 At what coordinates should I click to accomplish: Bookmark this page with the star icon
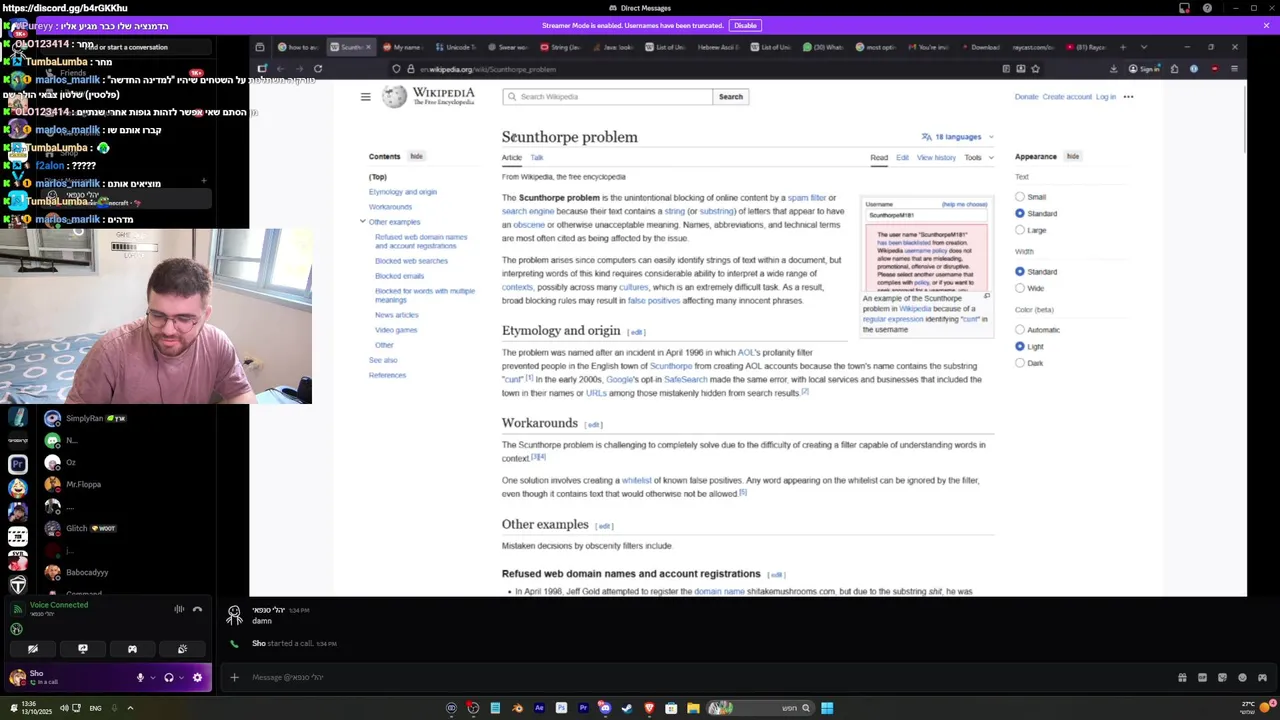tap(1035, 69)
